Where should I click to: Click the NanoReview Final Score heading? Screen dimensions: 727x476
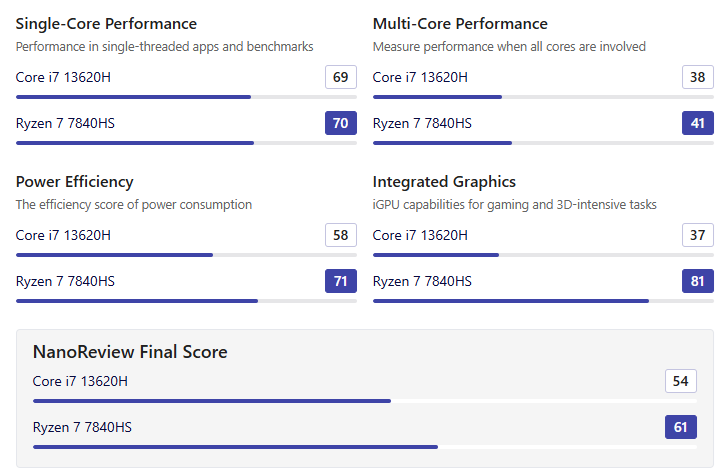point(130,352)
